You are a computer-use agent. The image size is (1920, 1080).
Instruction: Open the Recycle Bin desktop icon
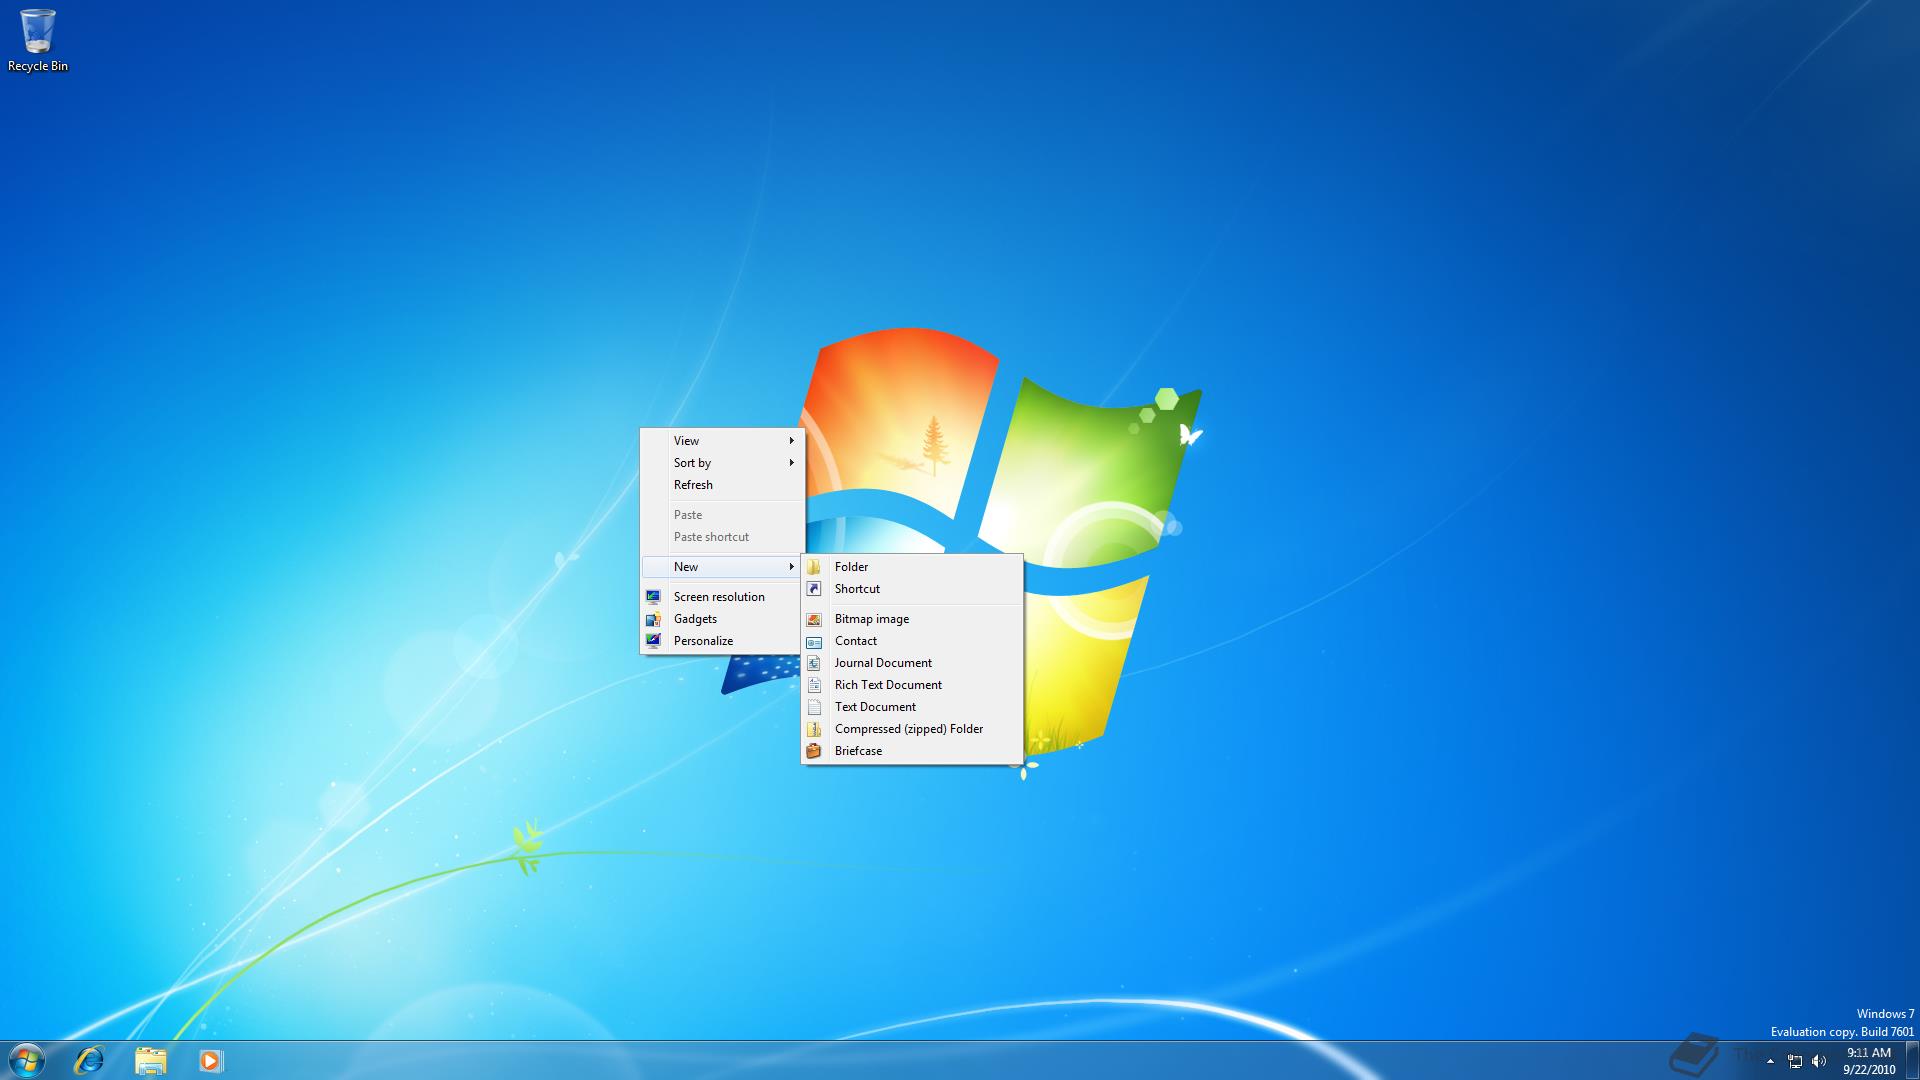[38, 40]
